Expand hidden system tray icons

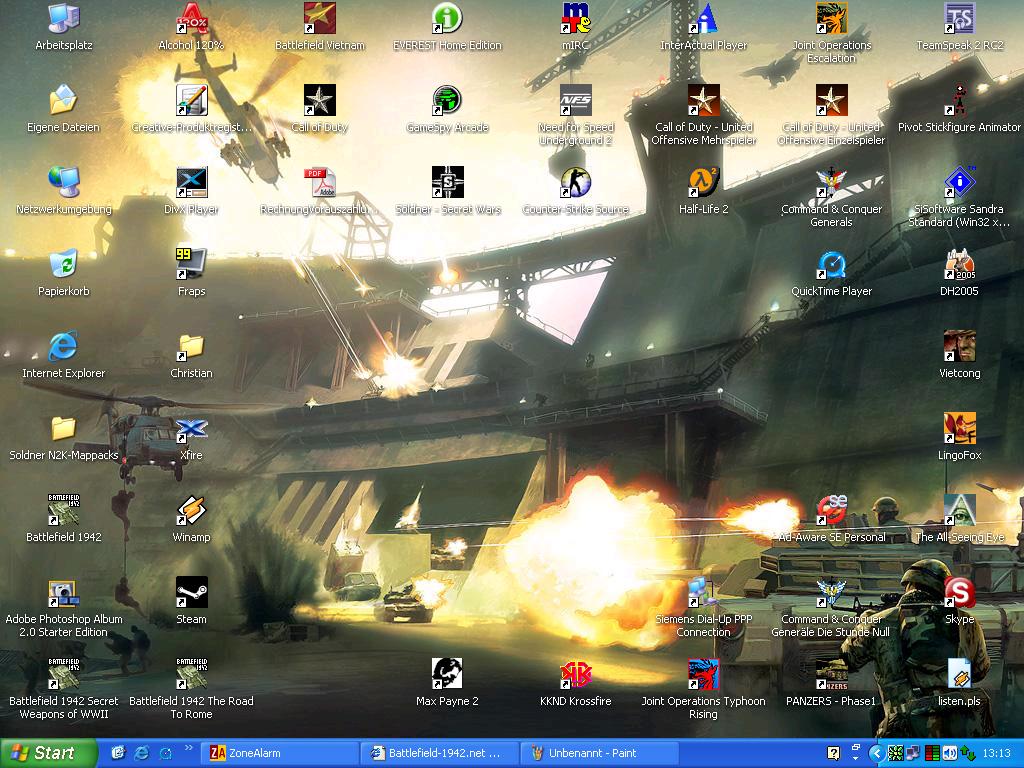point(876,754)
